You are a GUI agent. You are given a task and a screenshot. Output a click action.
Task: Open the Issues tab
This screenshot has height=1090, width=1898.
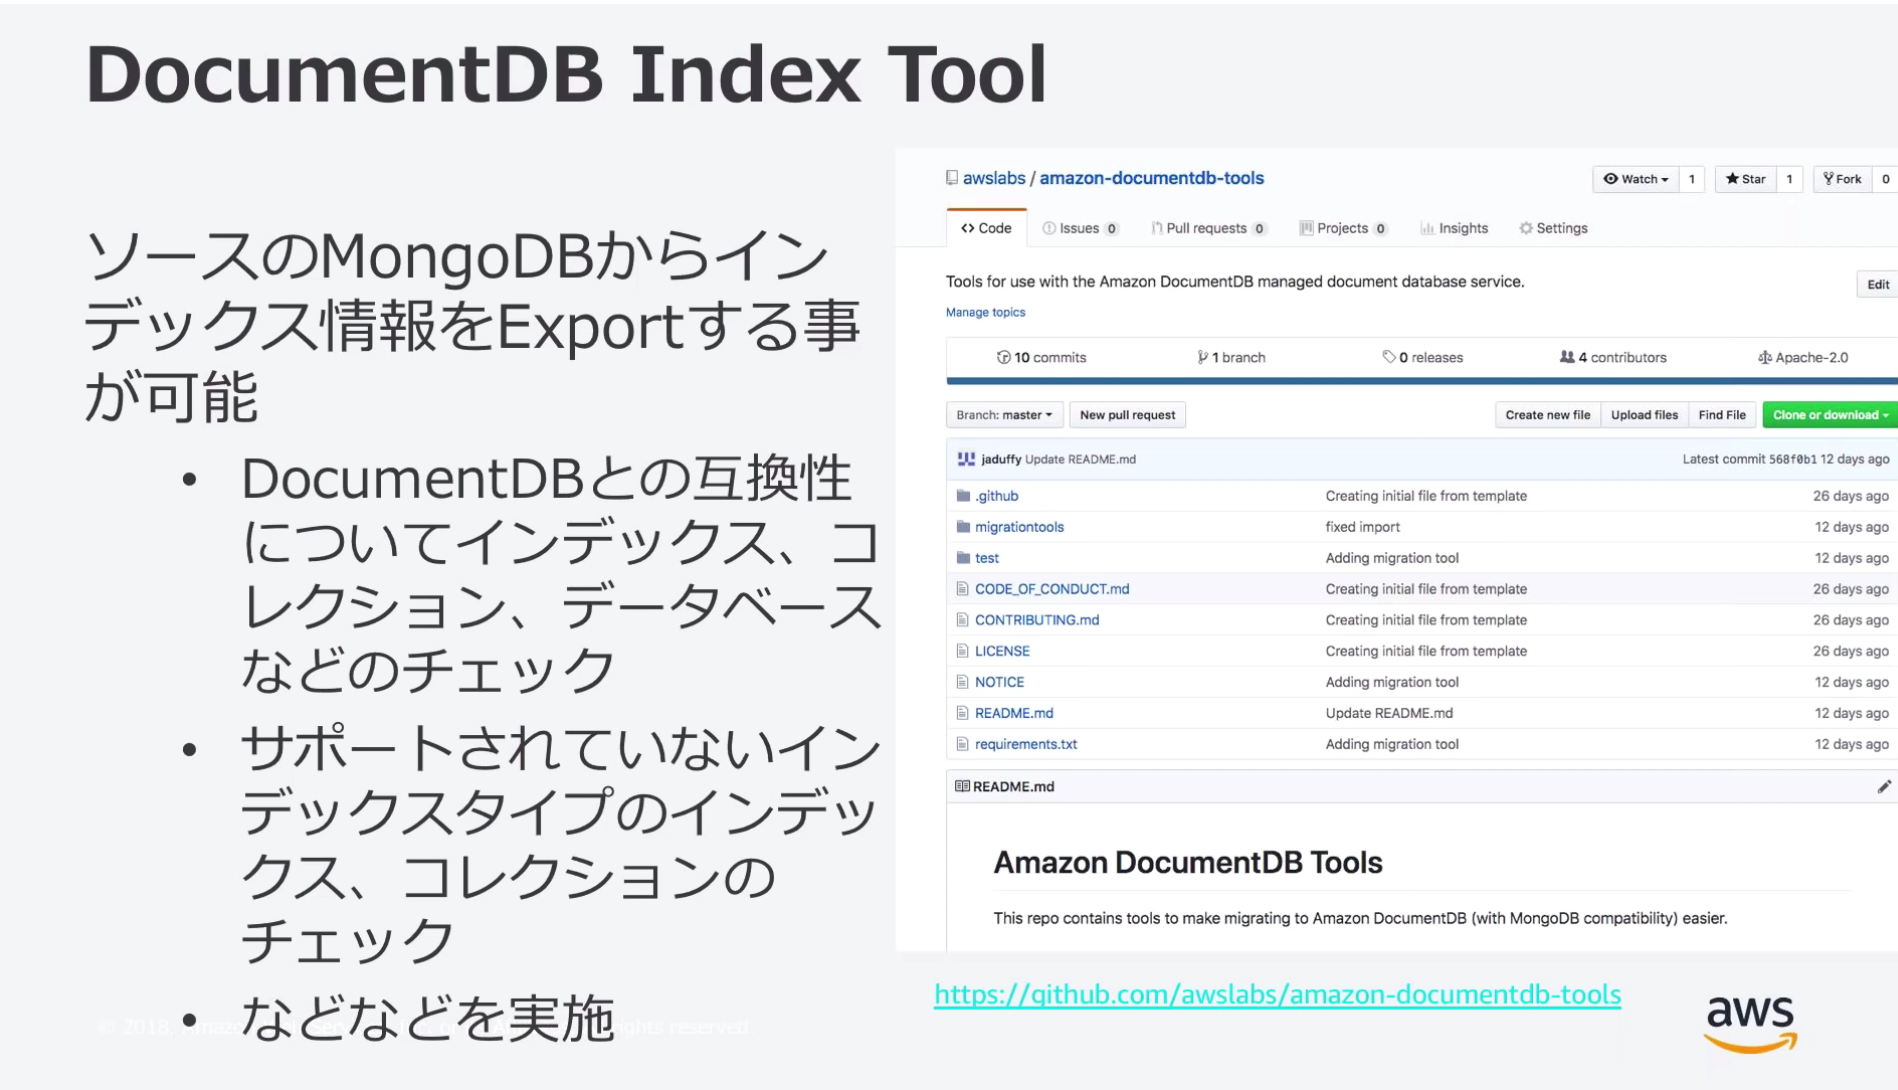pyautogui.click(x=1079, y=228)
